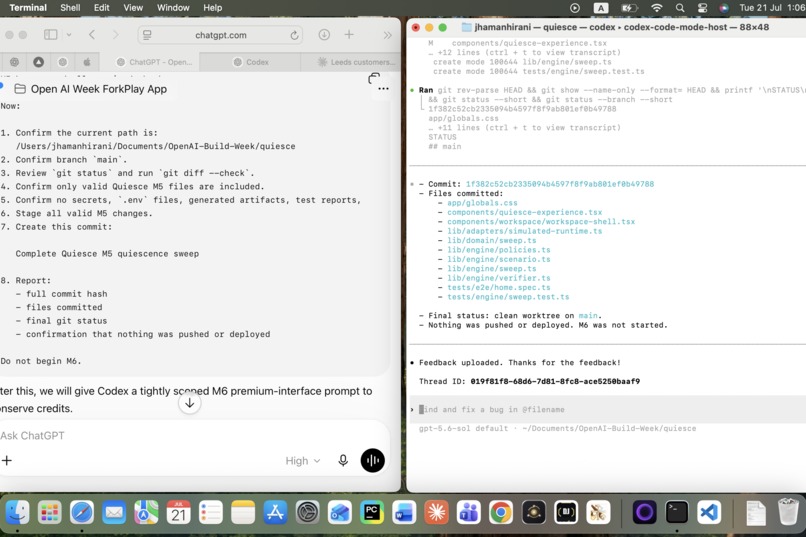Go back in Safari

click(x=92, y=34)
